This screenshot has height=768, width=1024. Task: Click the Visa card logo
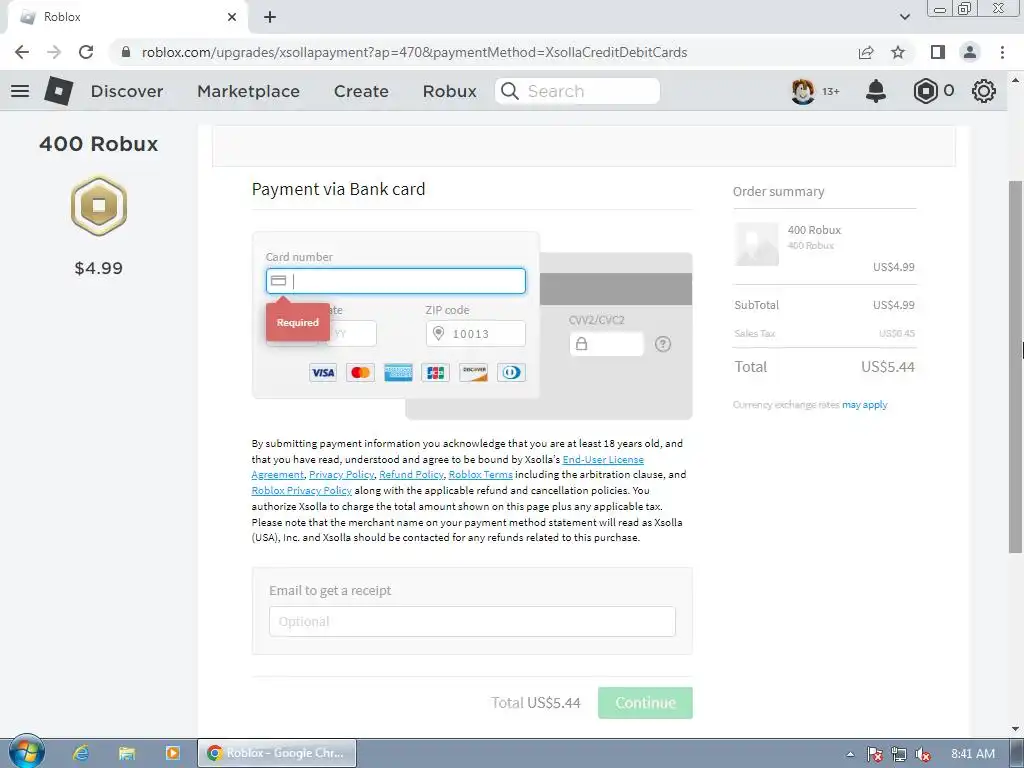[x=323, y=372]
